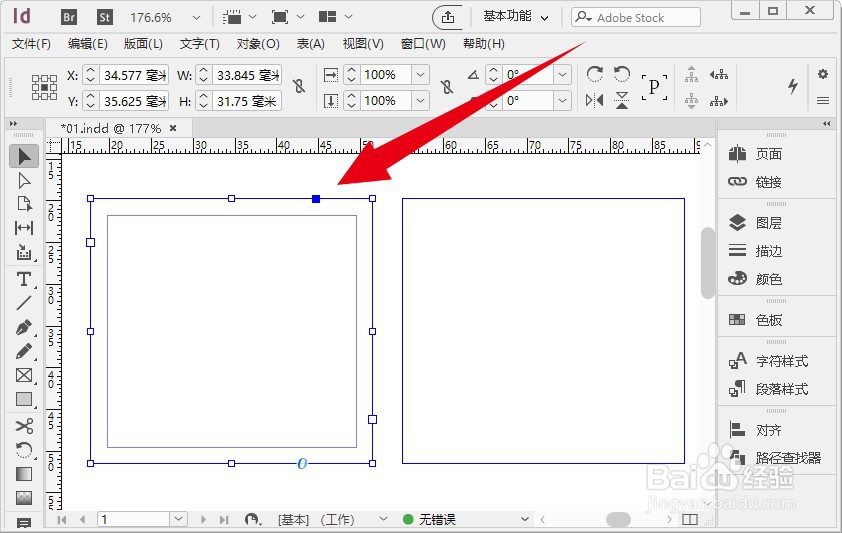The width and height of the screenshot is (842, 533).
Task: Click the Quick Apply lightning icon
Action: (x=793, y=86)
